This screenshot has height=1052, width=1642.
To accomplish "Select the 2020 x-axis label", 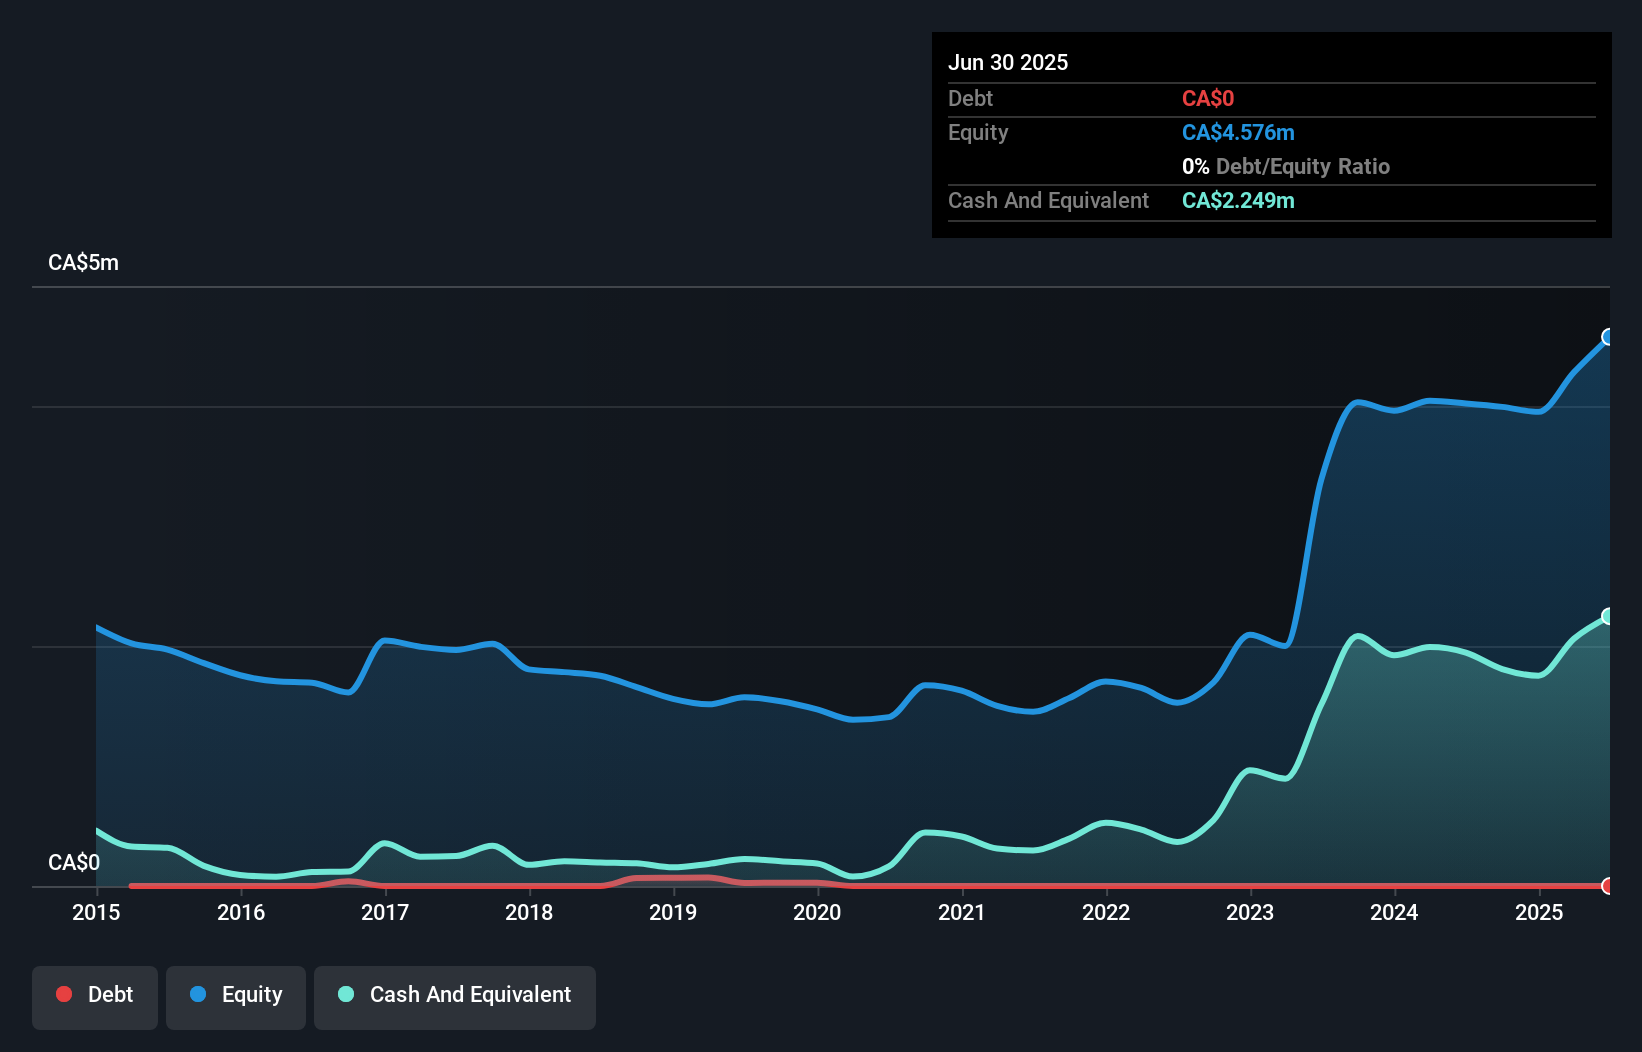I will (x=817, y=912).
